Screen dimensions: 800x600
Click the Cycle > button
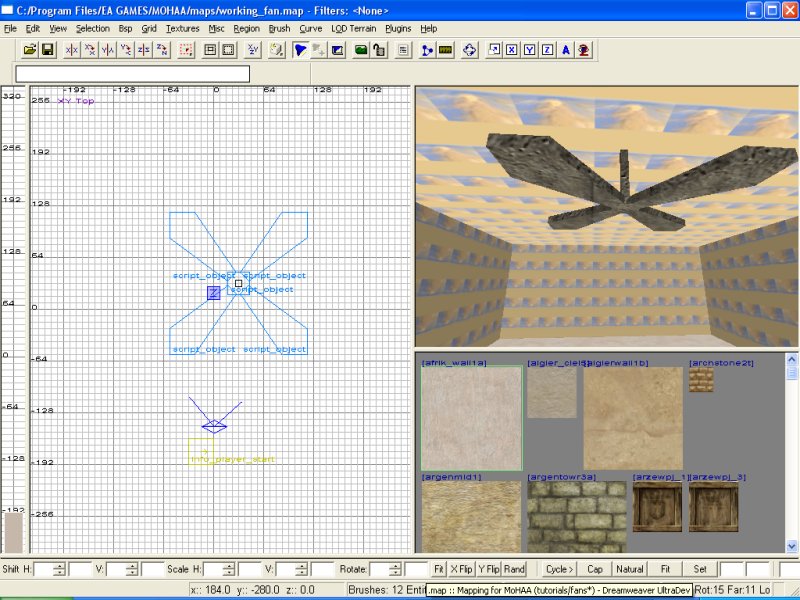(x=560, y=569)
